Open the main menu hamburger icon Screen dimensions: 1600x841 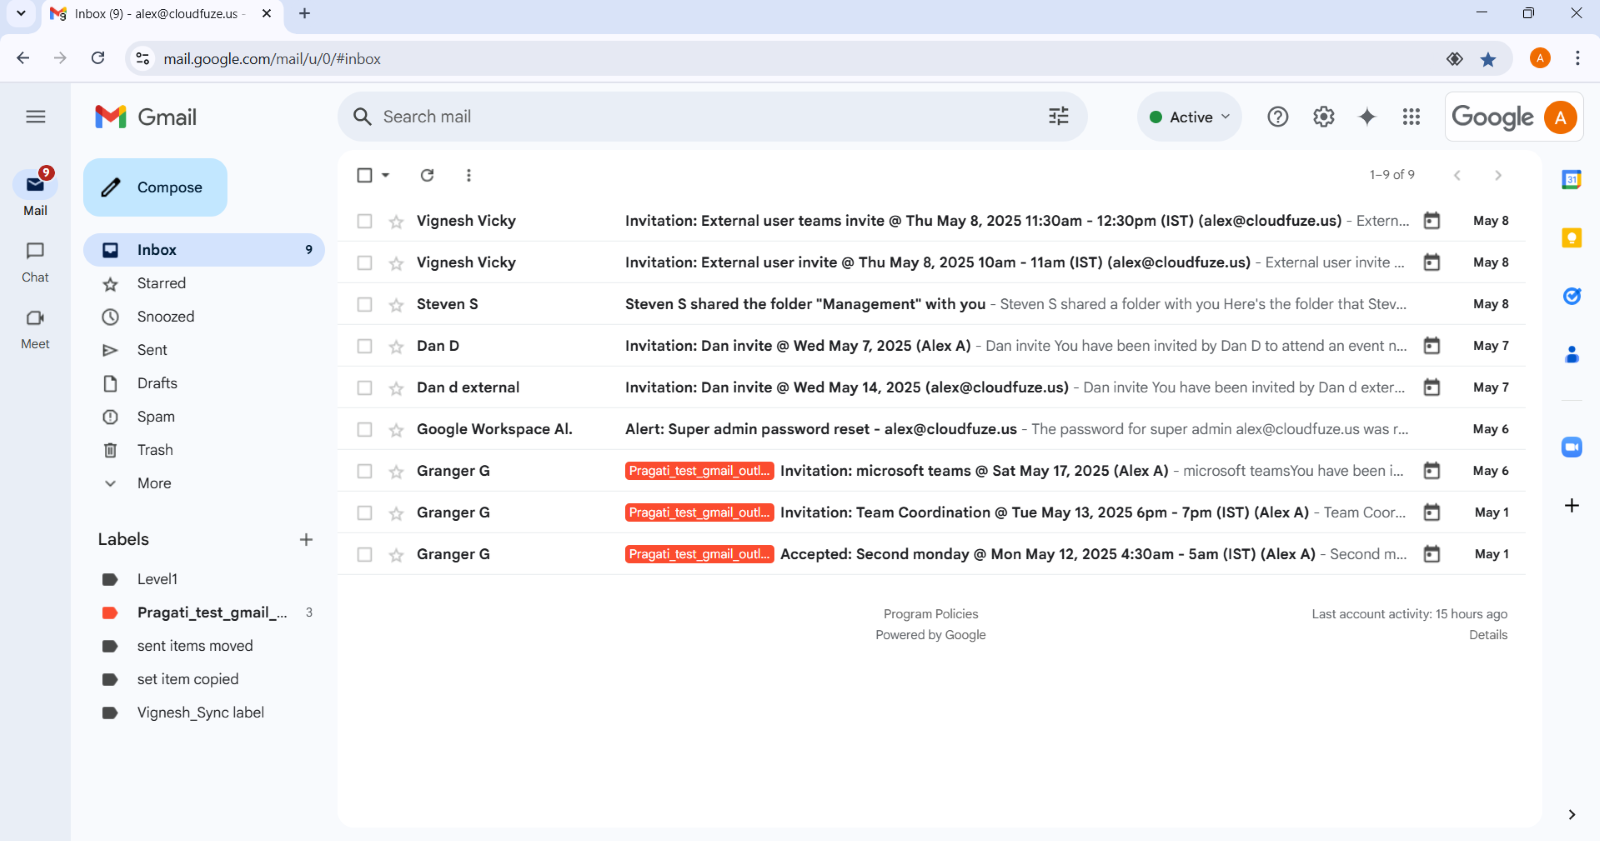(36, 117)
